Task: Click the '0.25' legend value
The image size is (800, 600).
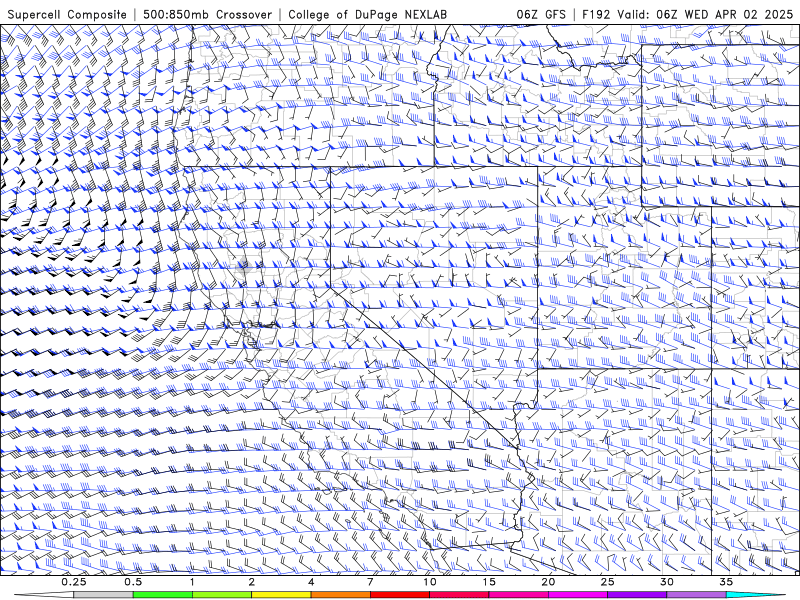Action: point(74,582)
